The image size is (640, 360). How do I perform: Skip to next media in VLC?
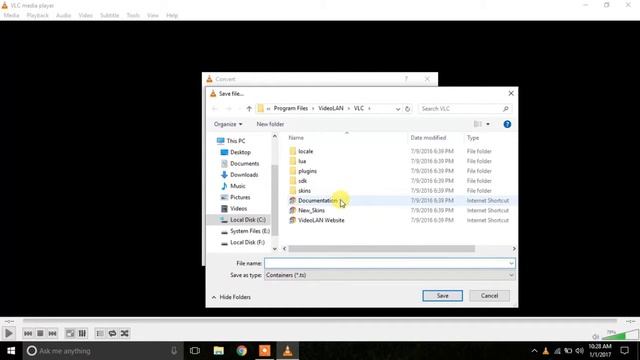pos(52,333)
